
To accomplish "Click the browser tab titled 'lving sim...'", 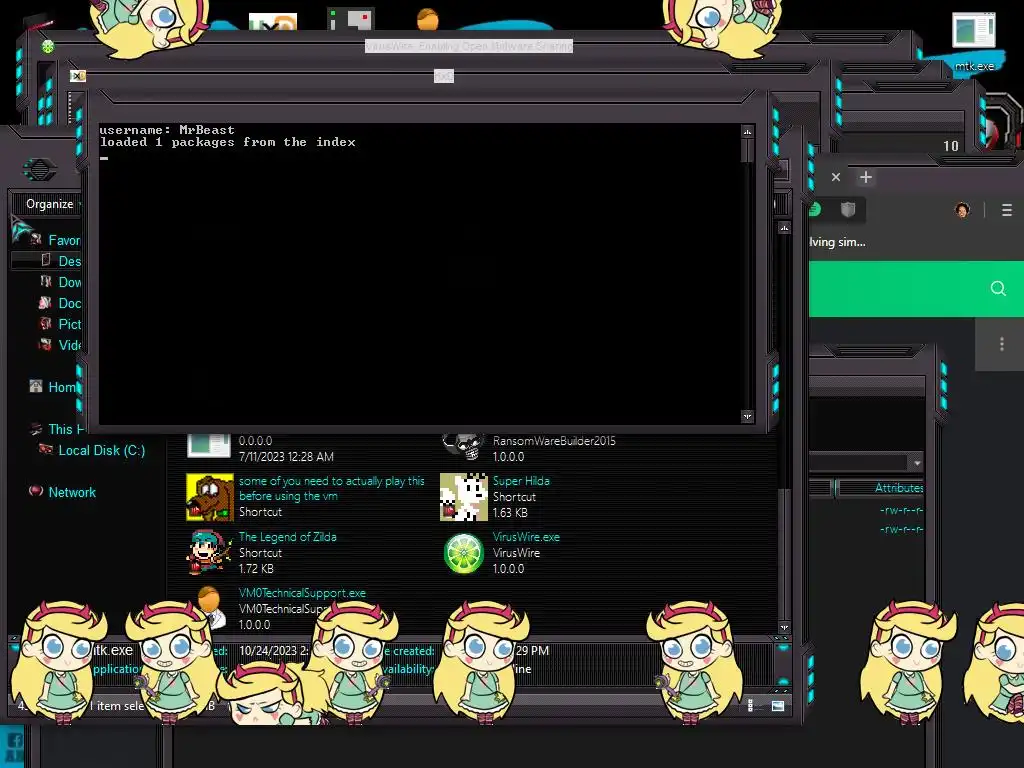I will click(x=837, y=242).
